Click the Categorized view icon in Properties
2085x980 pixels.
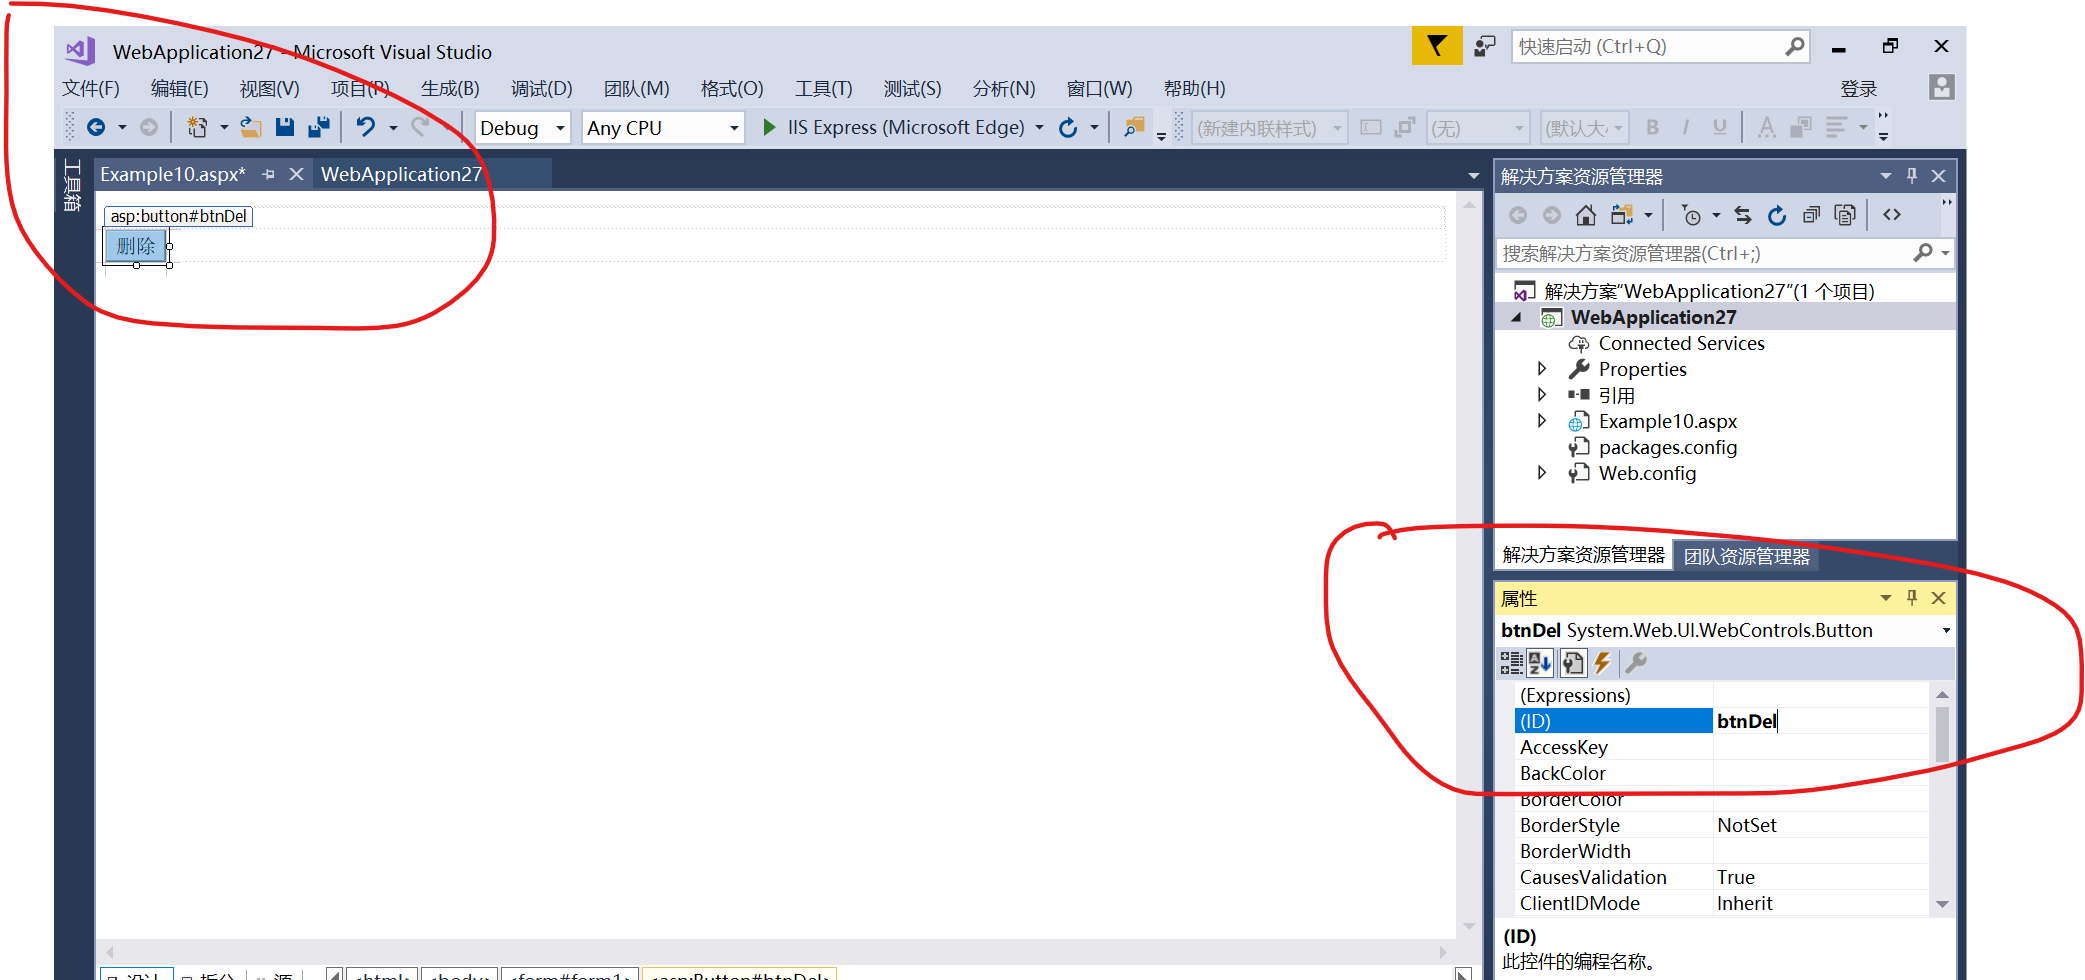(1511, 662)
